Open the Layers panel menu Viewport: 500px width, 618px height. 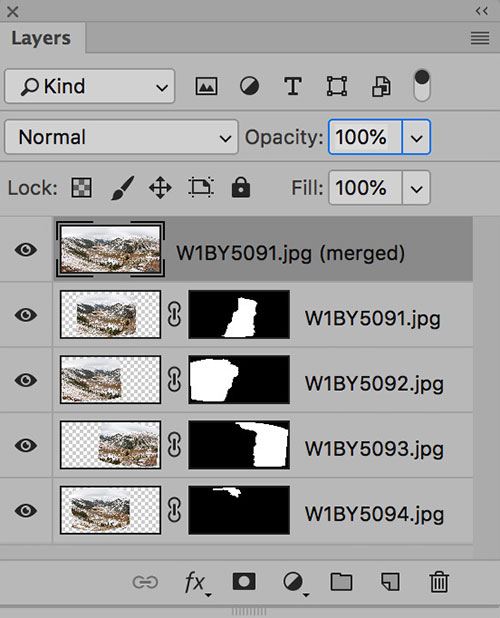(480, 38)
